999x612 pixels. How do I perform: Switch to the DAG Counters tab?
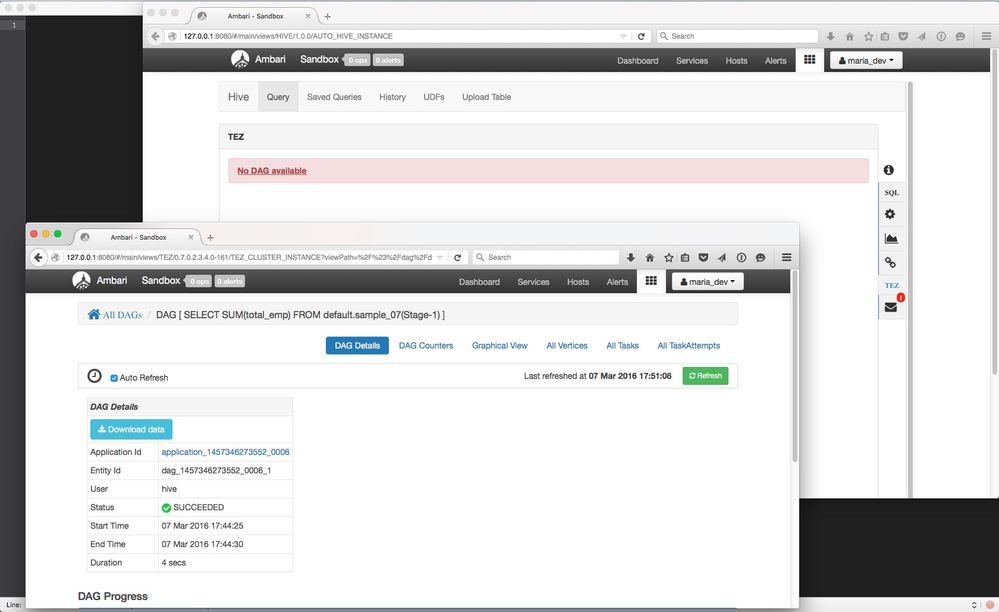point(426,345)
